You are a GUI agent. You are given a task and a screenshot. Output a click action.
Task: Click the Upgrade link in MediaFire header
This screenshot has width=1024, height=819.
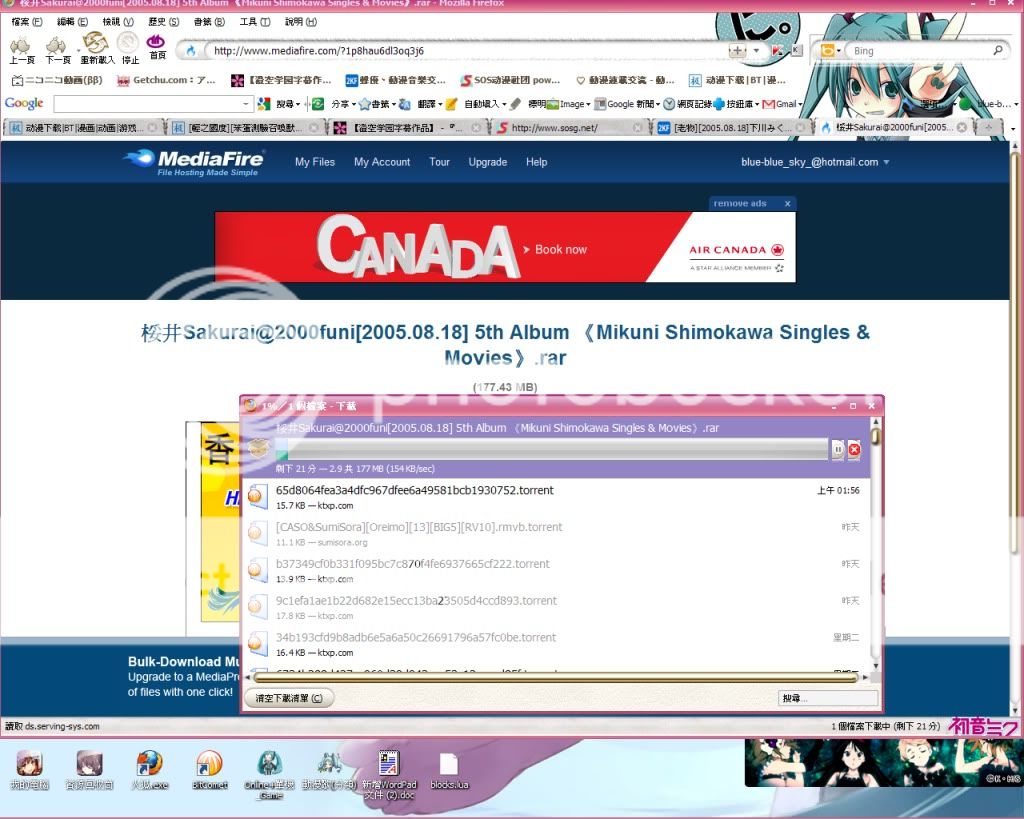[x=487, y=162]
